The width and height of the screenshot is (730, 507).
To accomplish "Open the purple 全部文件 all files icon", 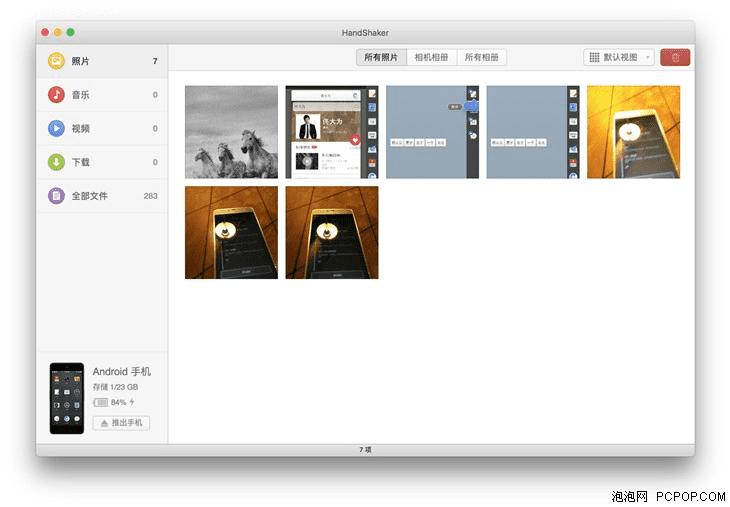I will [x=56, y=196].
